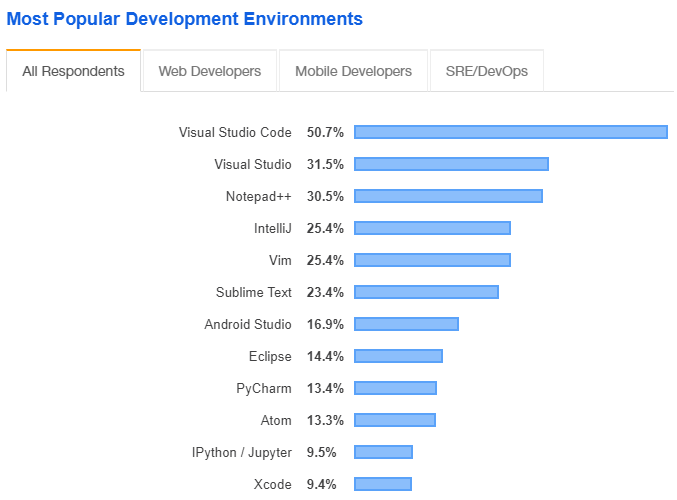Click the PyCharm label

[264, 388]
